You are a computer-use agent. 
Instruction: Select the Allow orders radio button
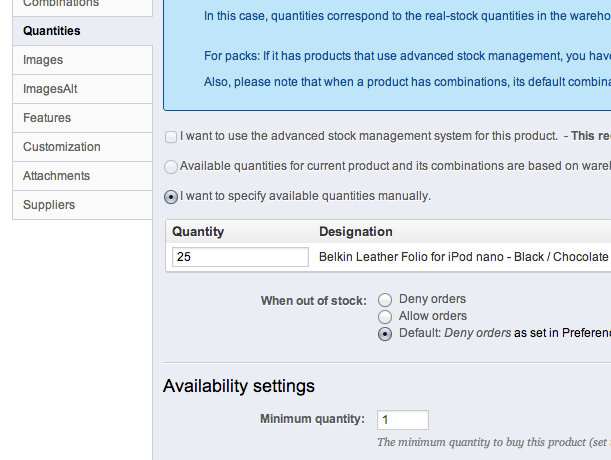[385, 316]
